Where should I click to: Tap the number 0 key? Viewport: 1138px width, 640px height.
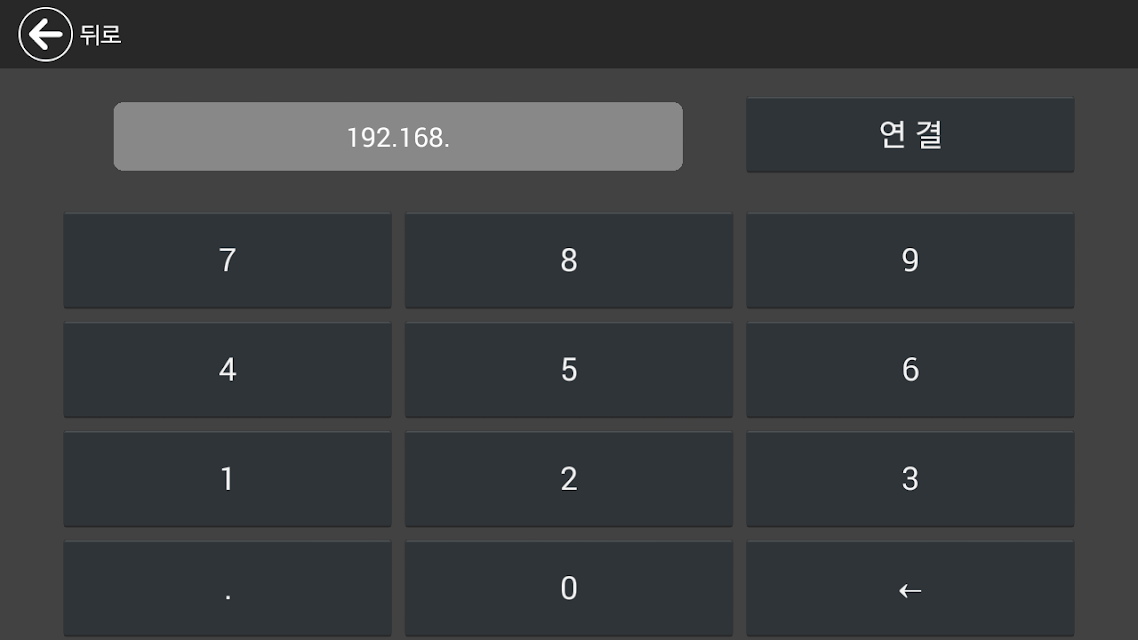point(569,588)
